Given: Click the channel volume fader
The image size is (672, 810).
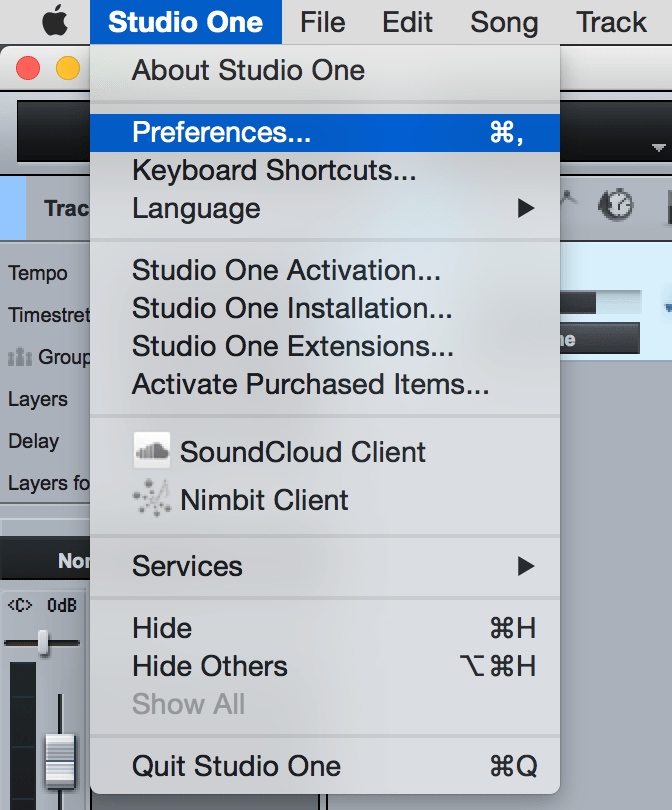Looking at the screenshot, I should (x=58, y=762).
